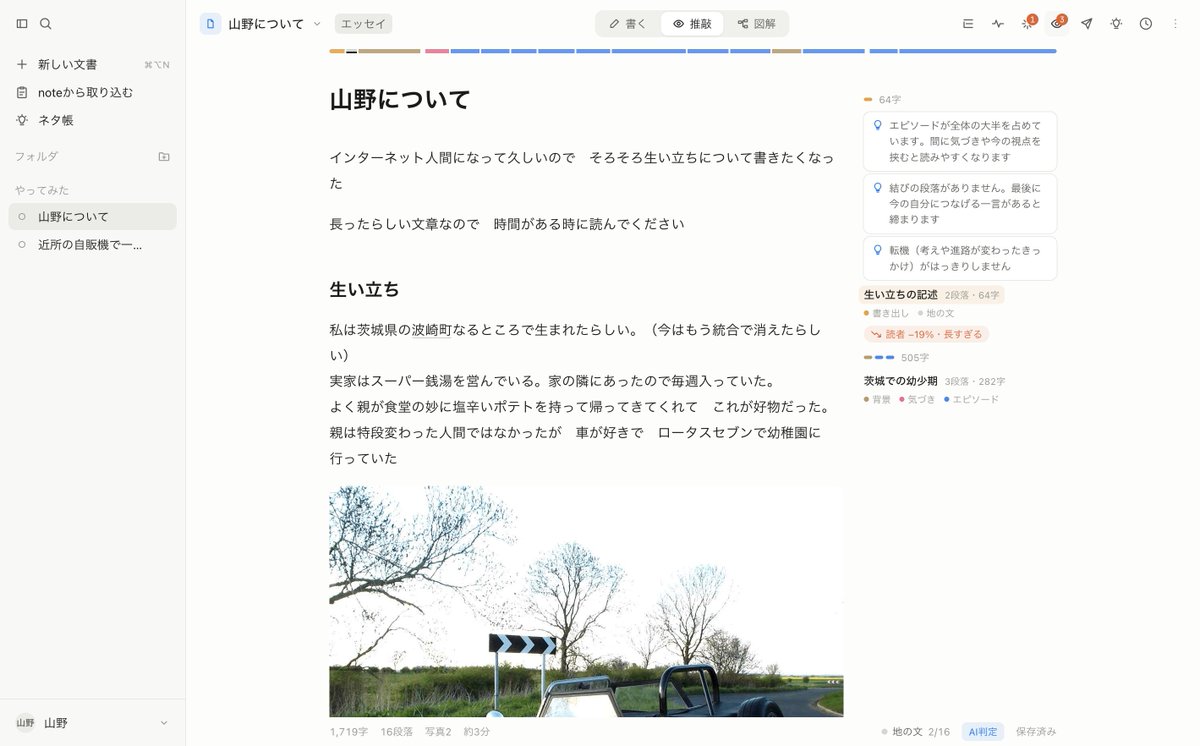Screen dimensions: 1200x746
Task: Click the やってみた folder label
Action: 41,190
